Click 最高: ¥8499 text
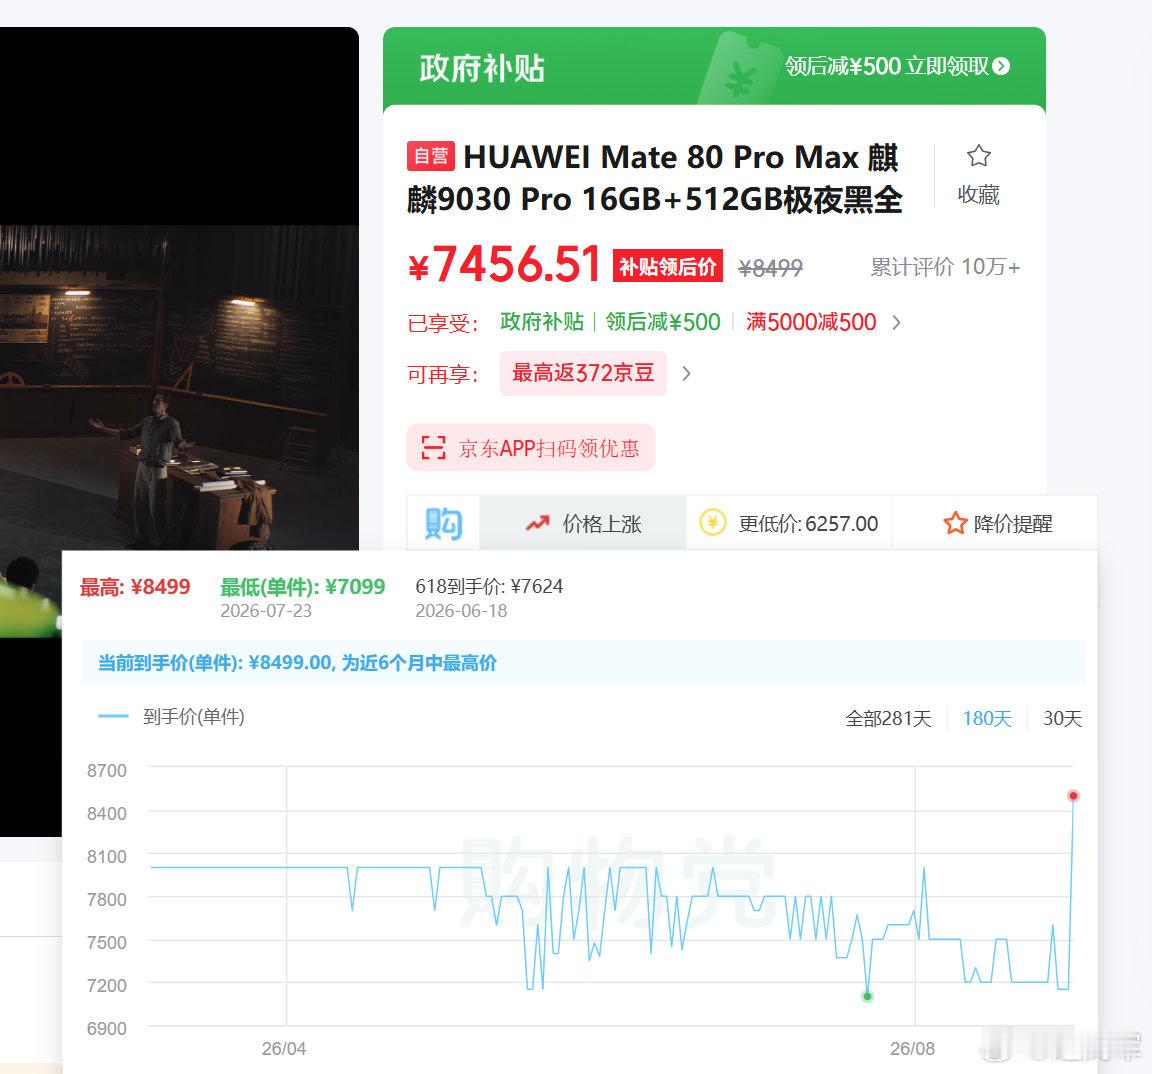The height and width of the screenshot is (1074, 1152). pyautogui.click(x=134, y=586)
